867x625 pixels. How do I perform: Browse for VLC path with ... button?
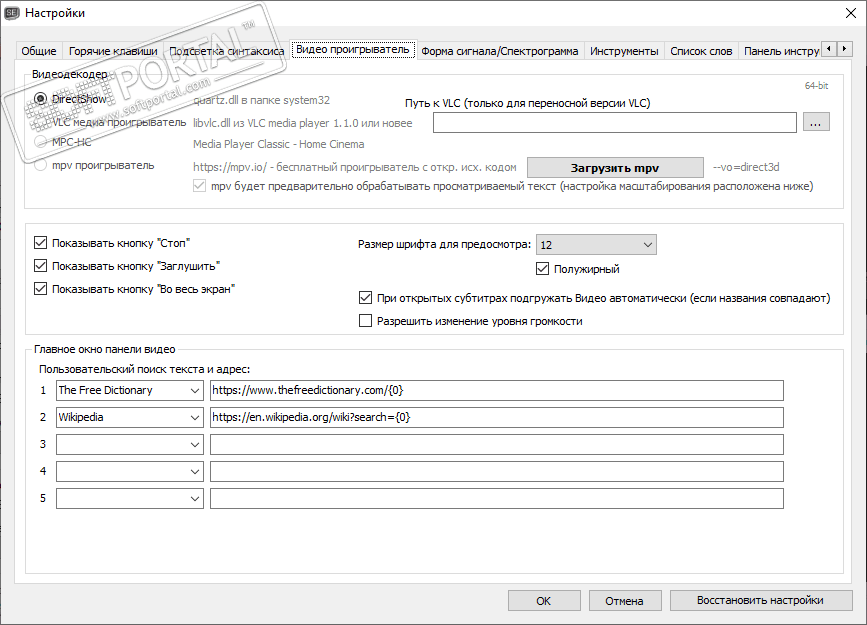tap(816, 122)
